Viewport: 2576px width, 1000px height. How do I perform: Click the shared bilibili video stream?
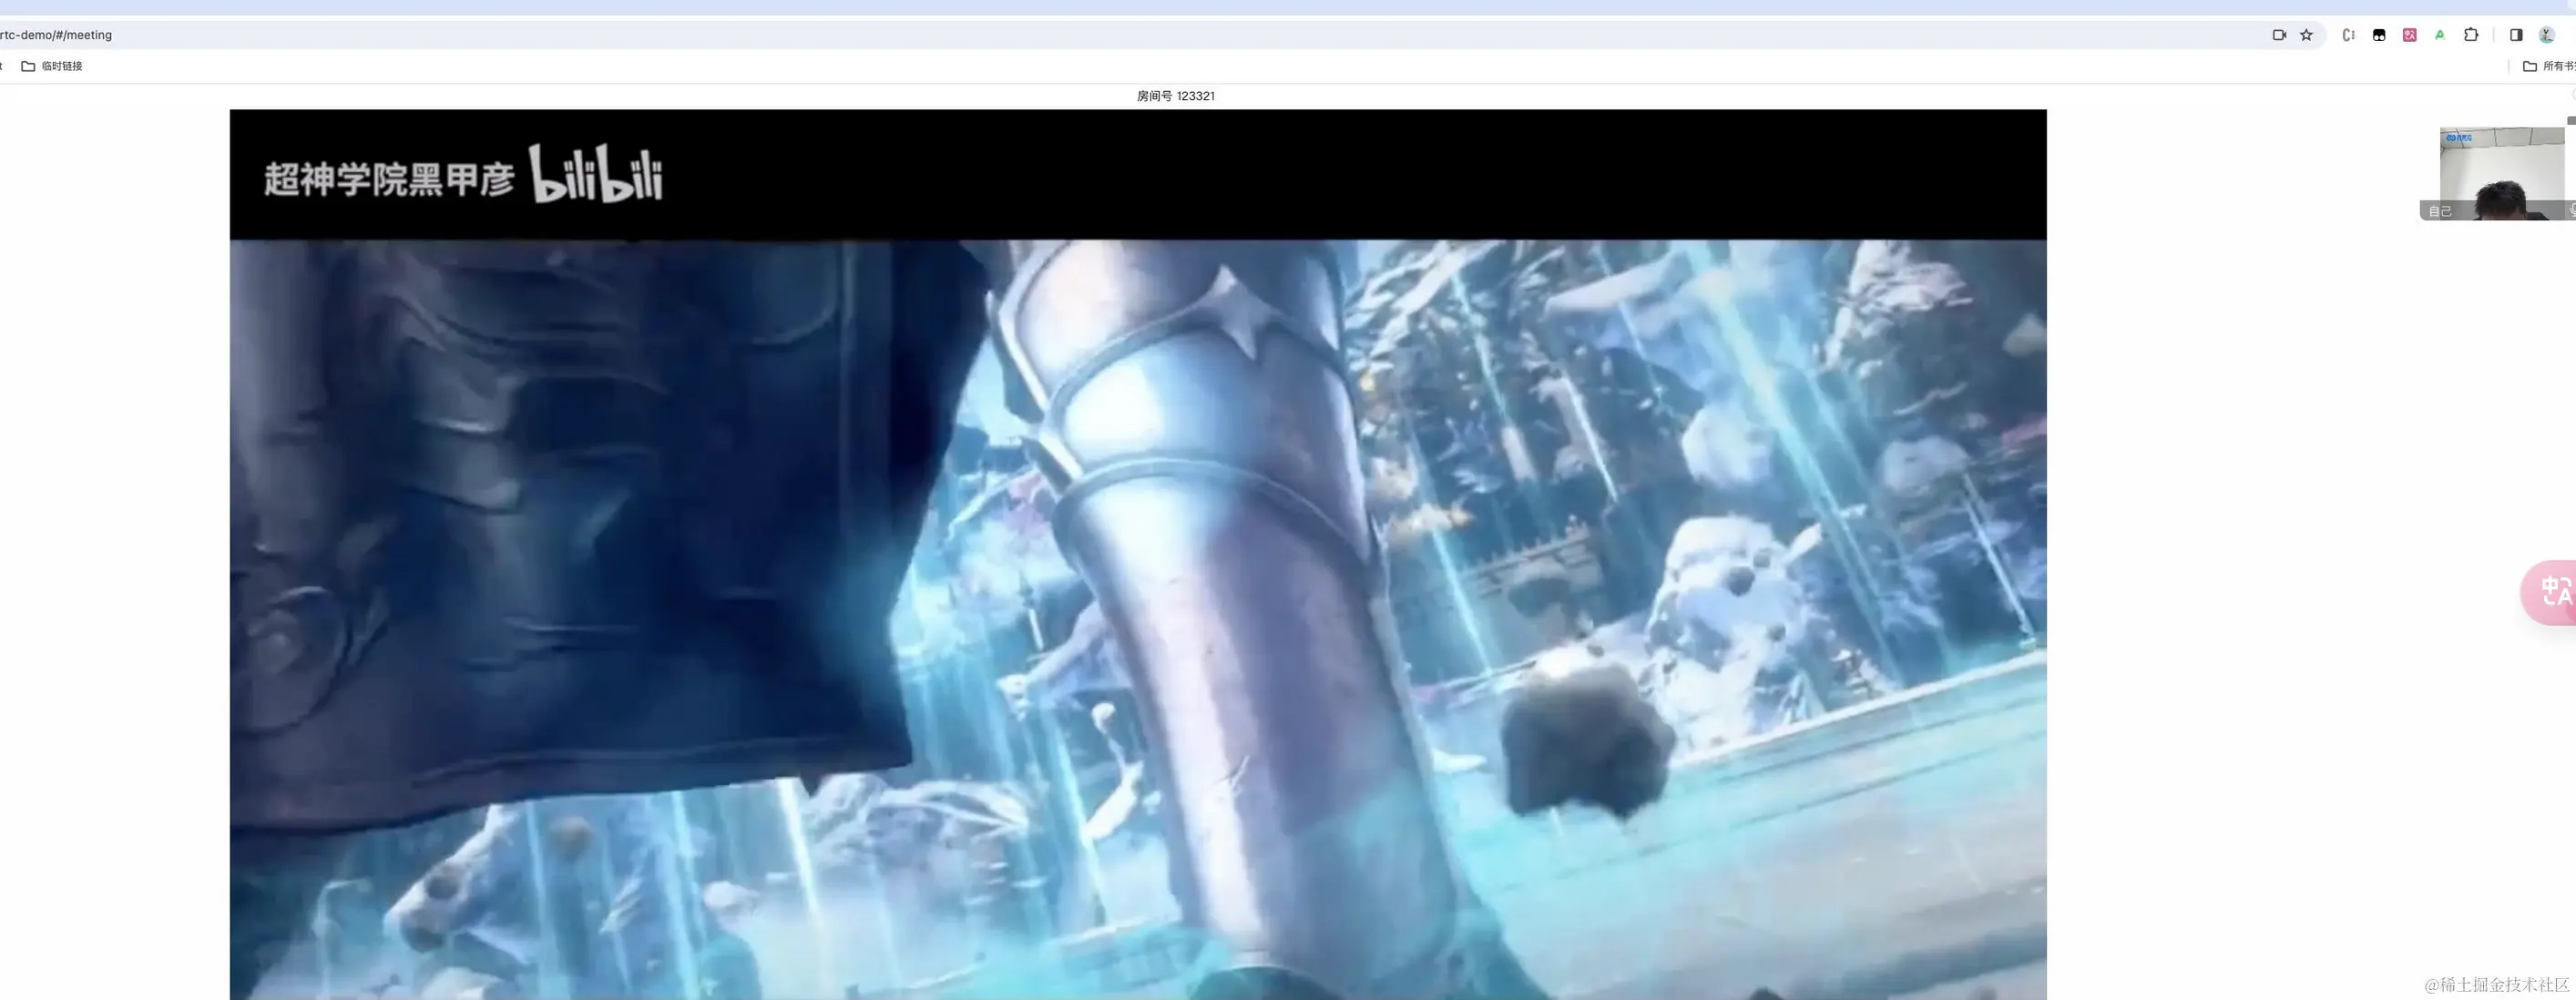point(1138,555)
